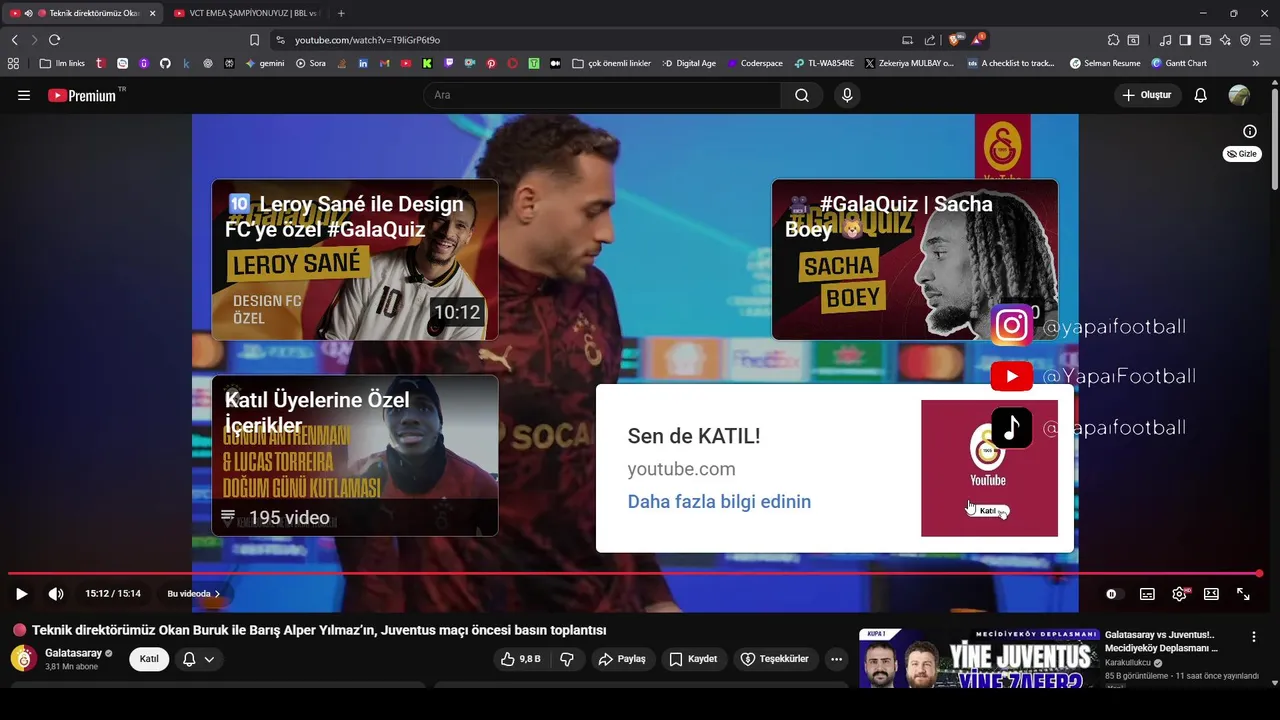Enter fullscreen mode
The width and height of the screenshot is (1280, 720).
[1243, 594]
